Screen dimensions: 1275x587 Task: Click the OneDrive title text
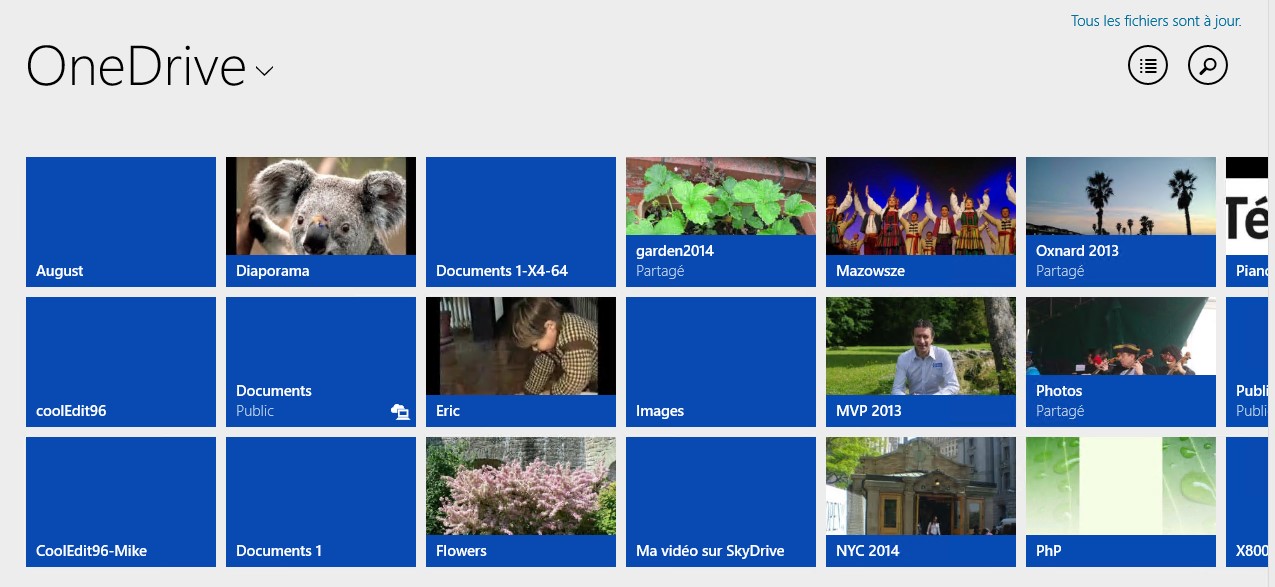(136, 66)
